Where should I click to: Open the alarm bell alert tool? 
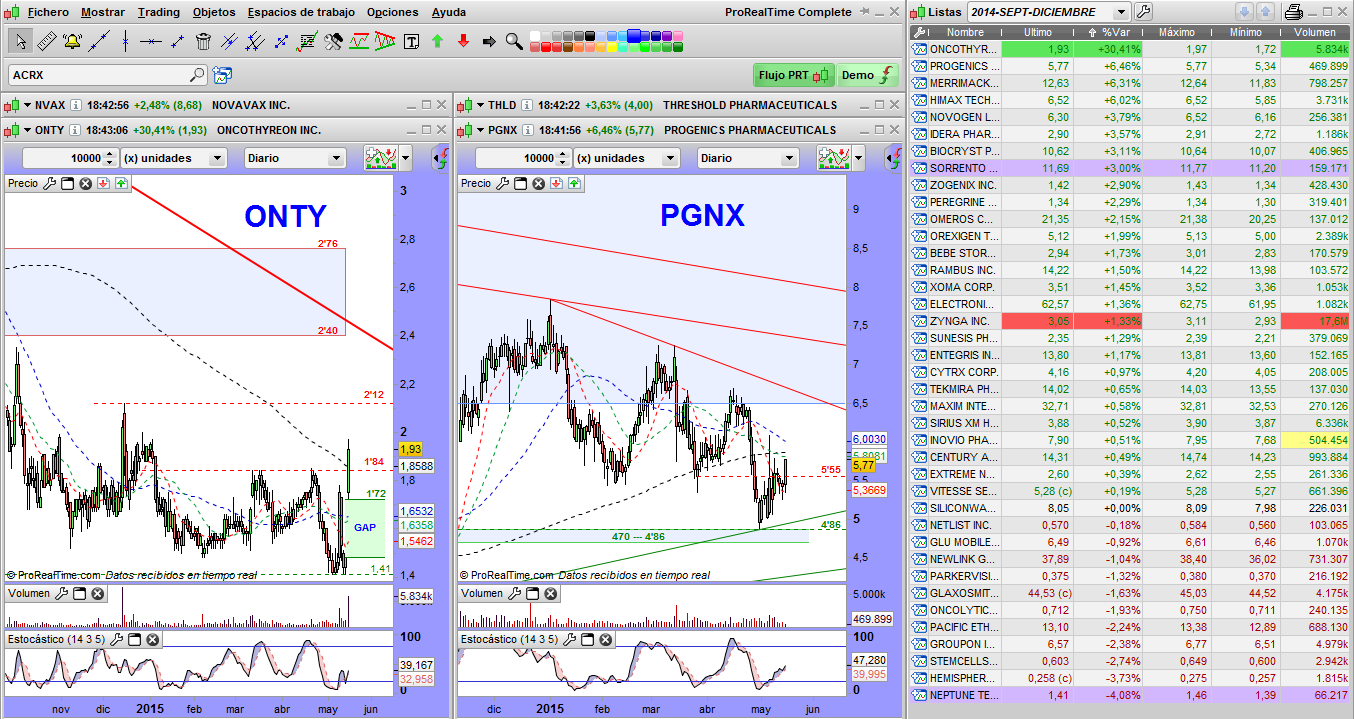point(72,41)
